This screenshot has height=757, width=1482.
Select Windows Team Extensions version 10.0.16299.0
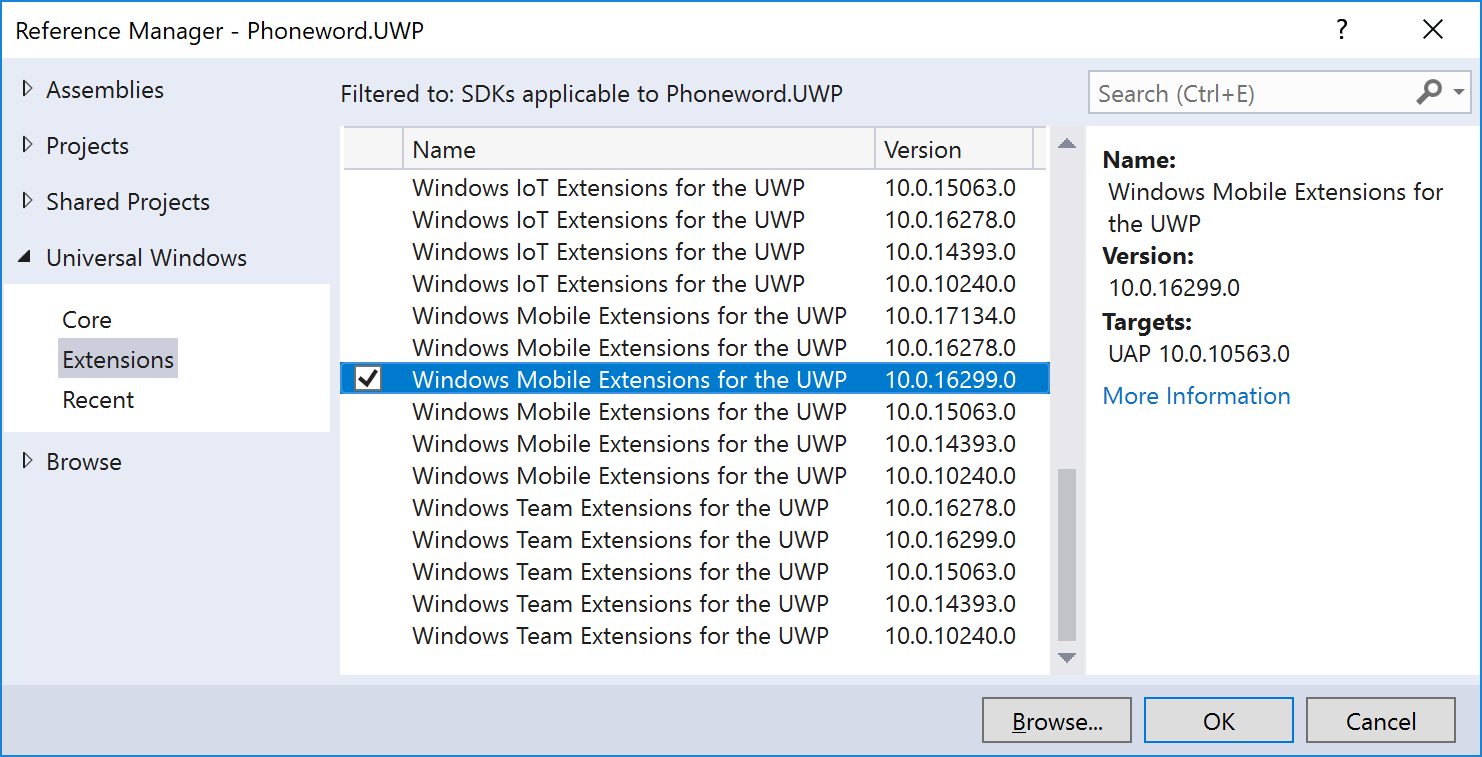(694, 539)
